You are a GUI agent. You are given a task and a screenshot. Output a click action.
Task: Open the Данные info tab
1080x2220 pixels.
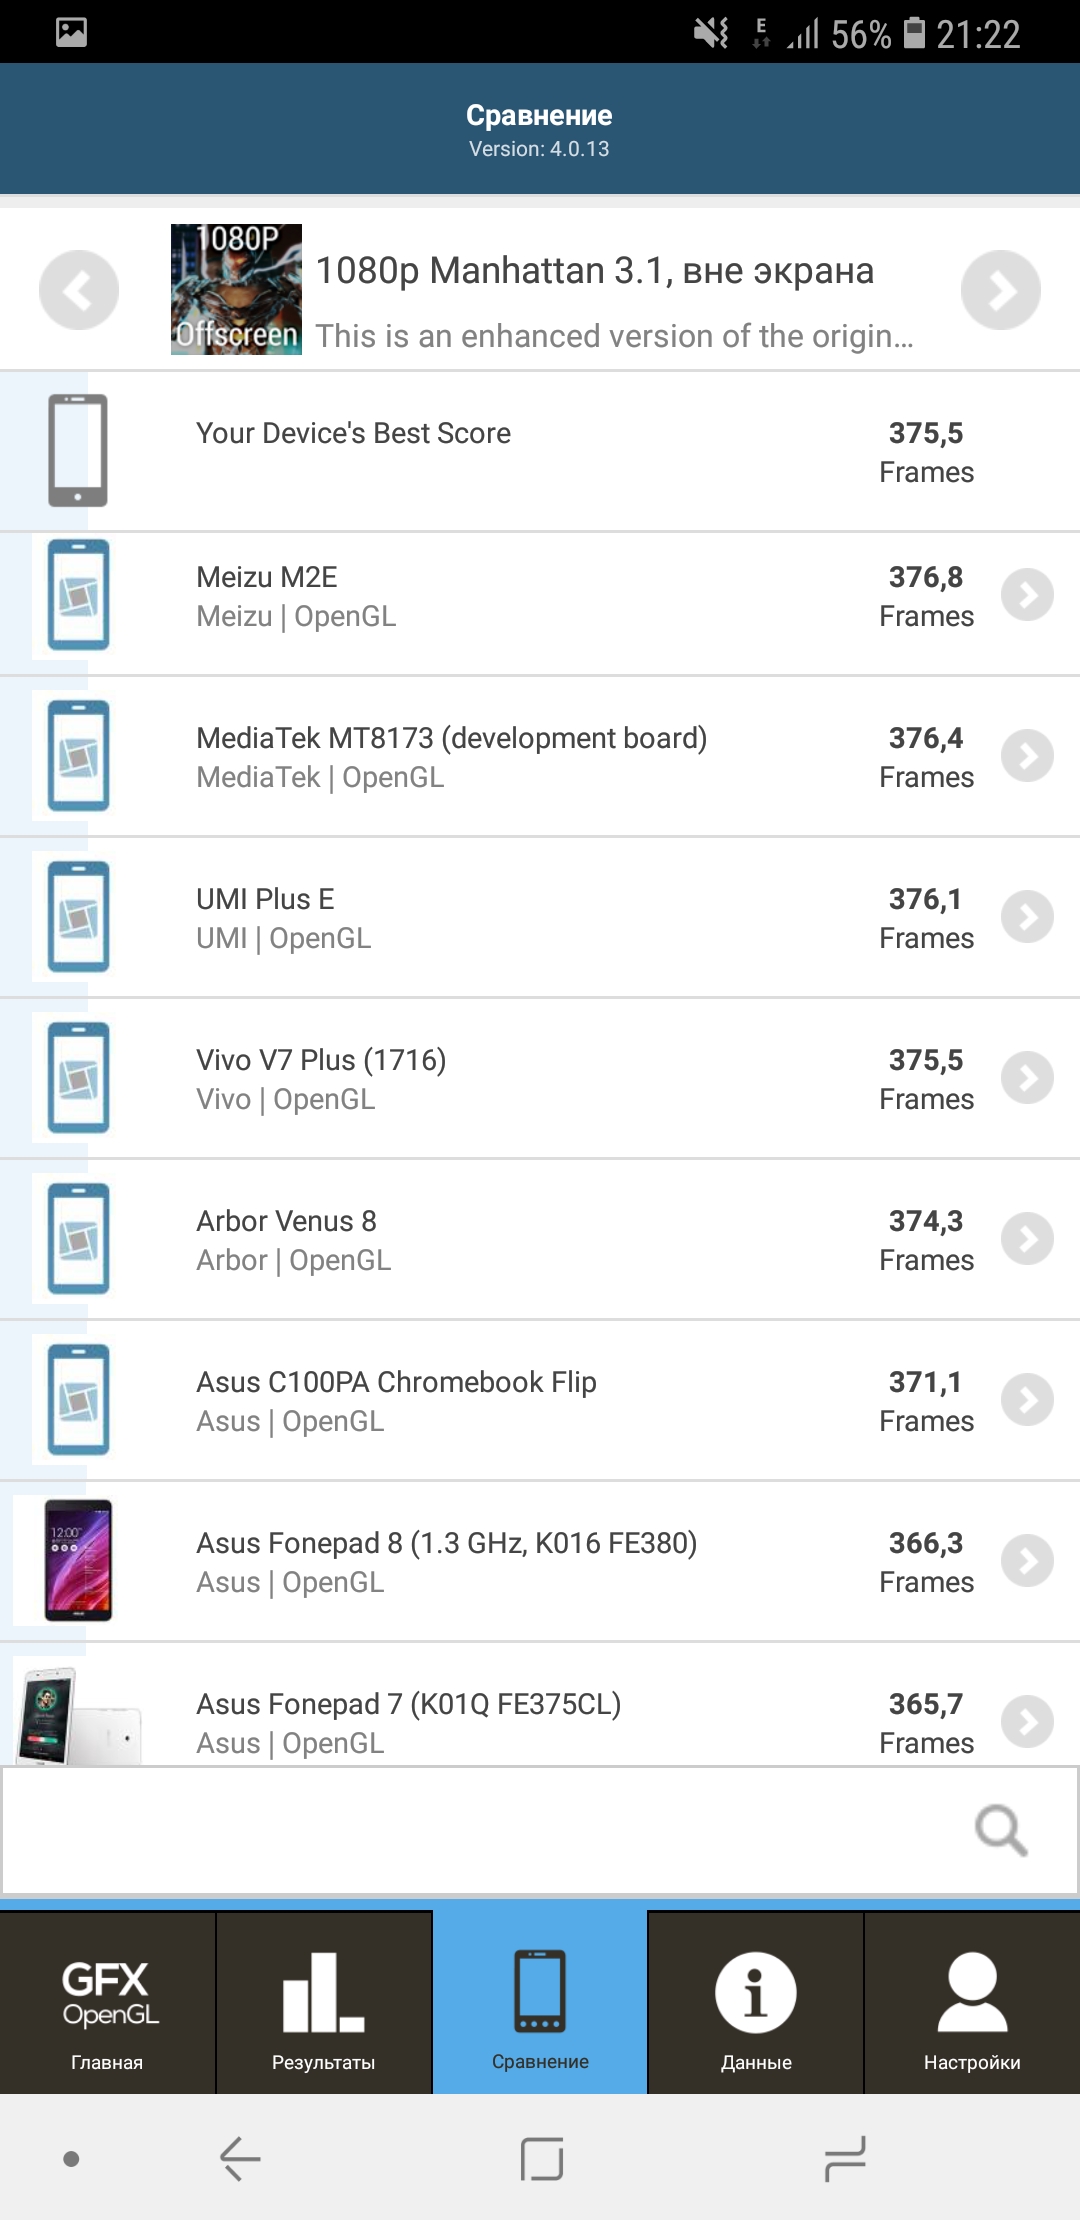pos(756,2003)
